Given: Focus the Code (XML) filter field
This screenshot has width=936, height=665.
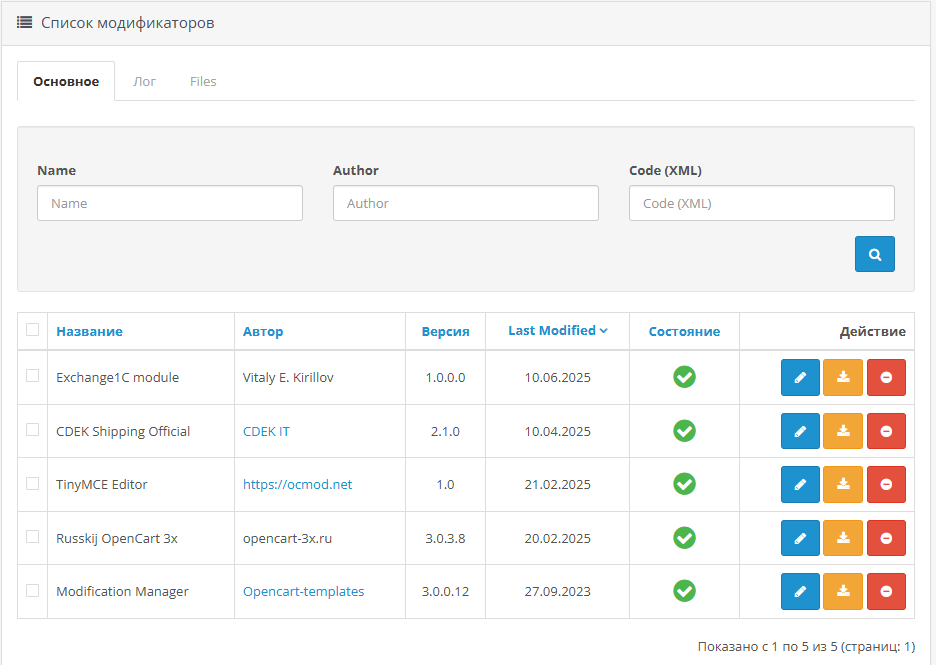Looking at the screenshot, I should coord(761,203).
